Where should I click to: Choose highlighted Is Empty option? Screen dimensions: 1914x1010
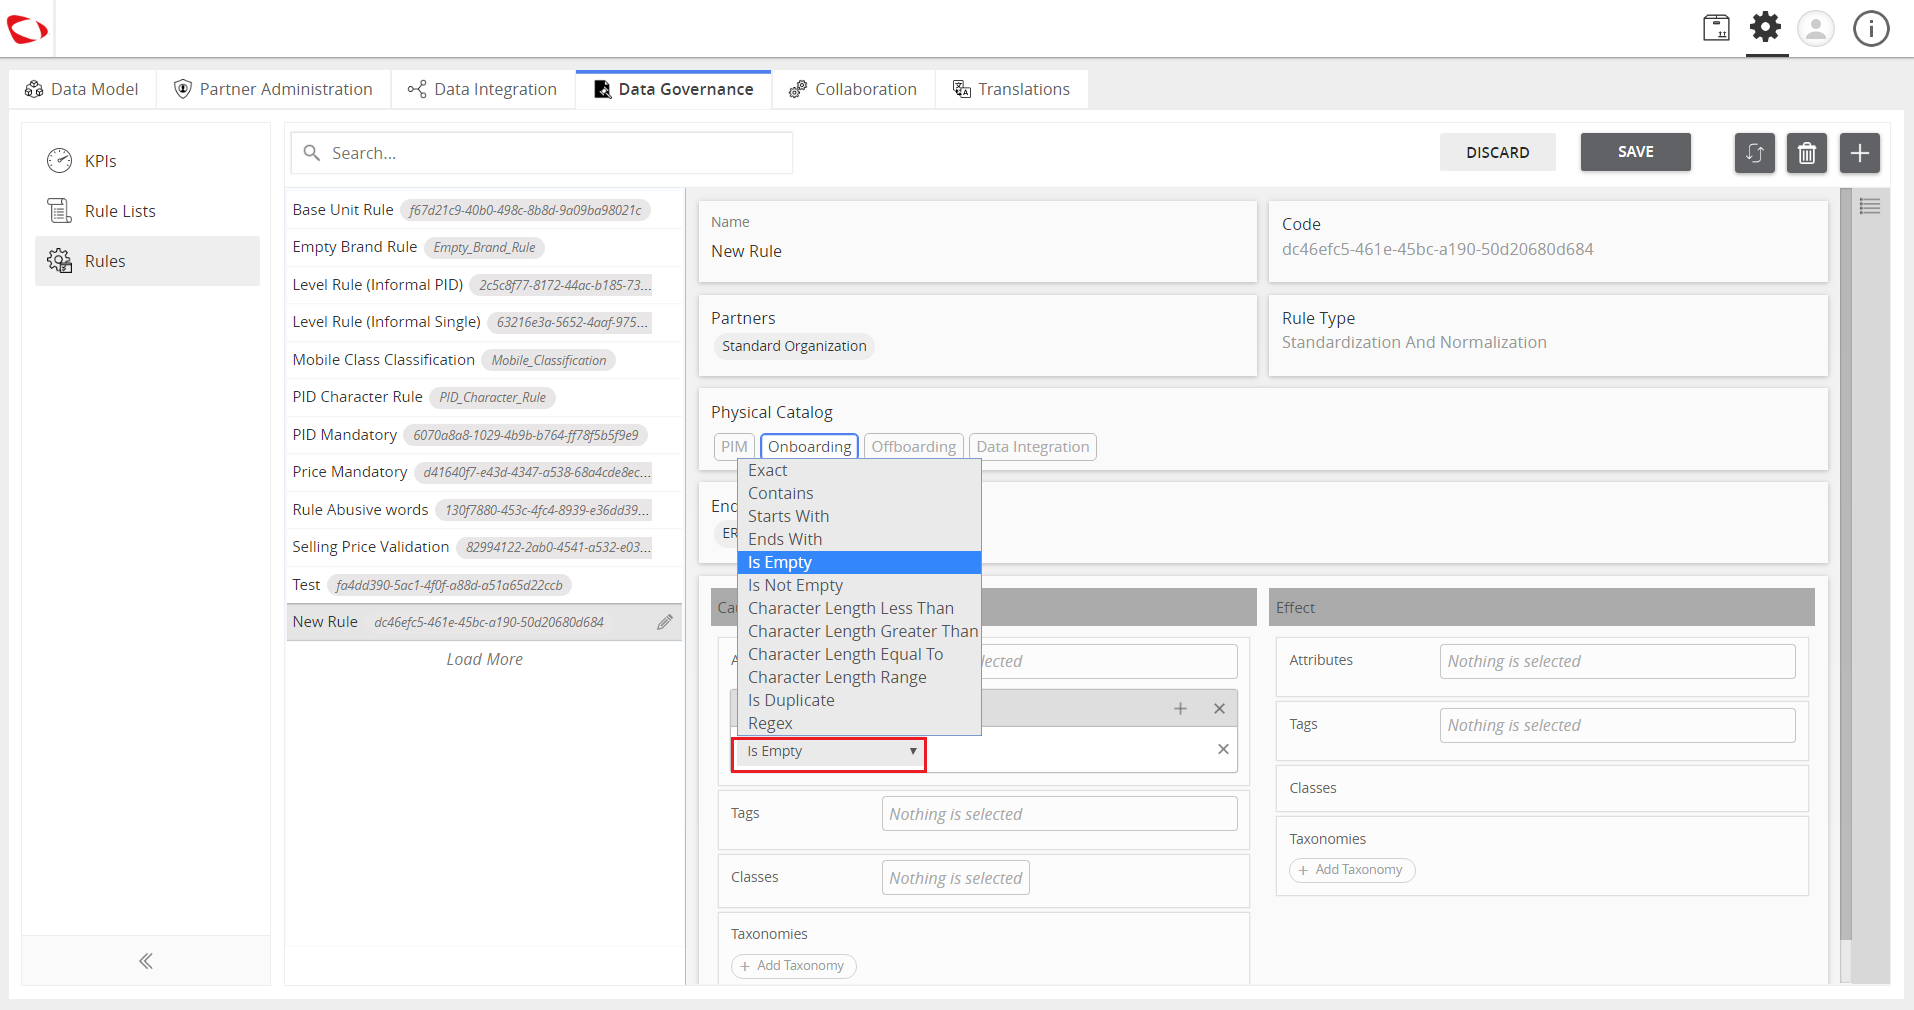(x=859, y=562)
